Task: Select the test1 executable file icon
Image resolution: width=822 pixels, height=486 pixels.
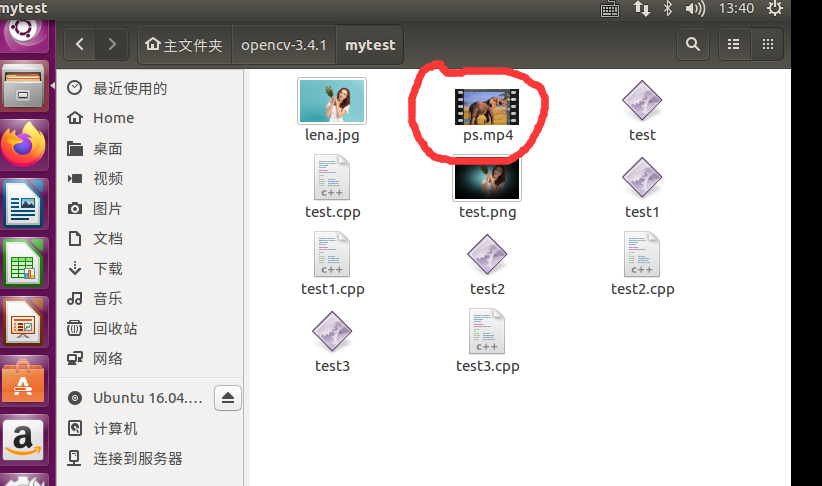Action: [x=642, y=177]
